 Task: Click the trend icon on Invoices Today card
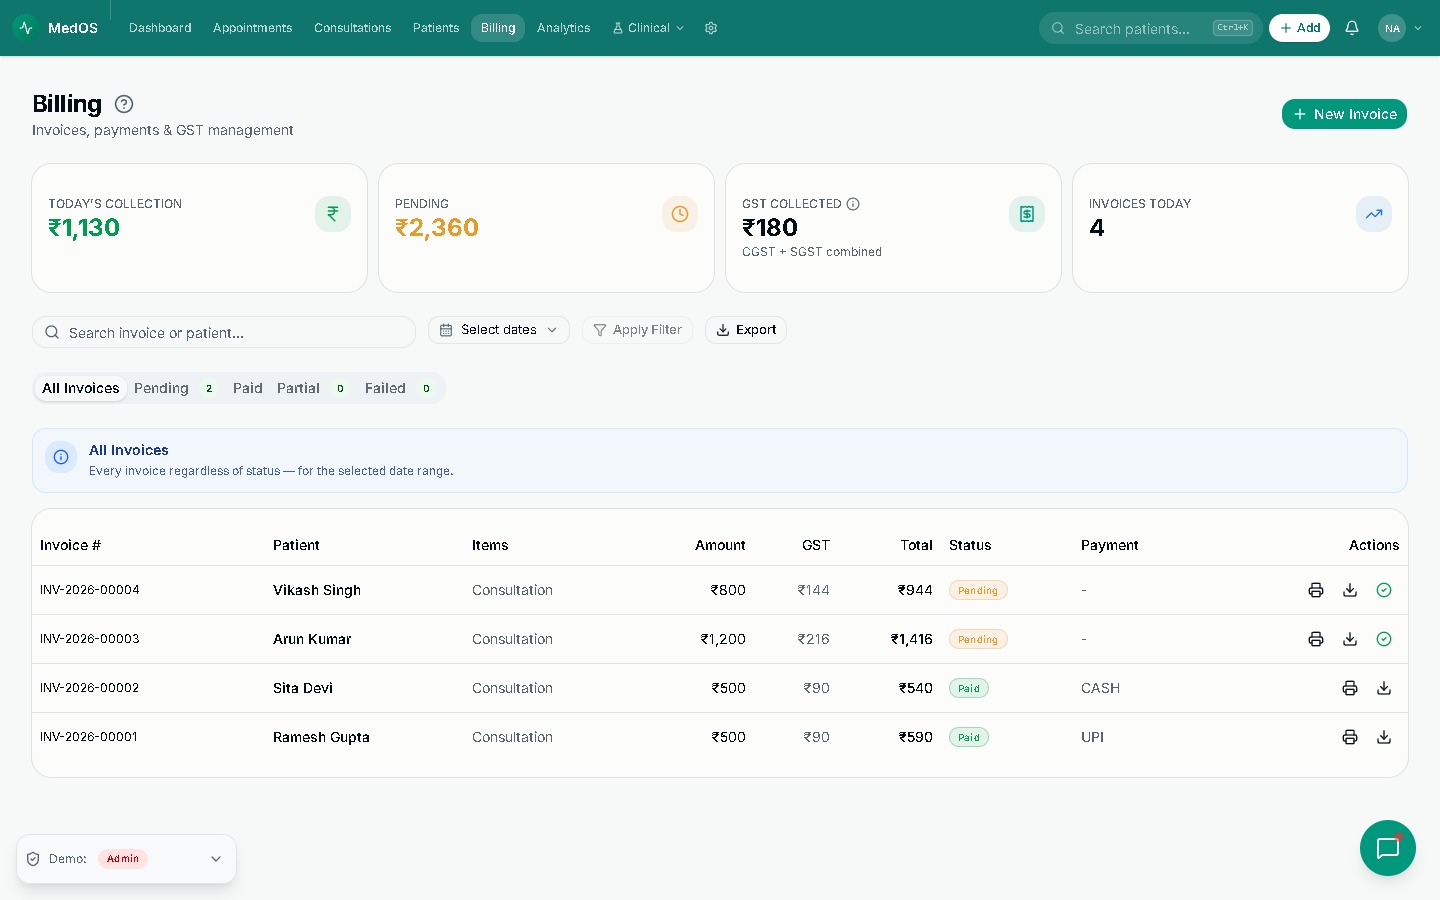[x=1374, y=214]
